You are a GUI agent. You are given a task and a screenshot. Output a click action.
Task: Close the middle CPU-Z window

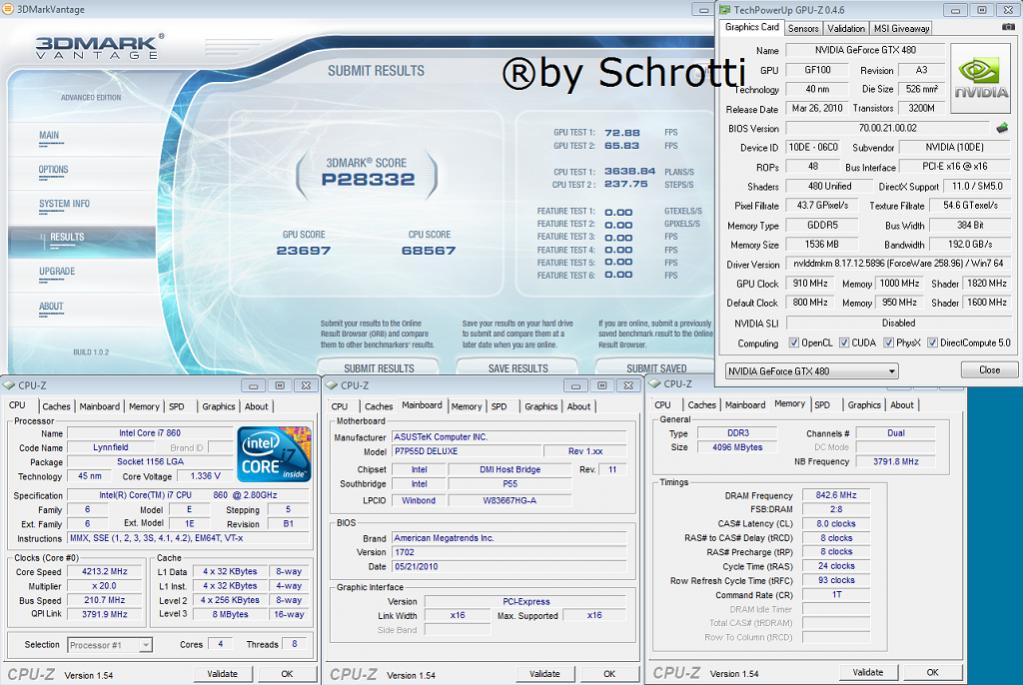[628, 386]
